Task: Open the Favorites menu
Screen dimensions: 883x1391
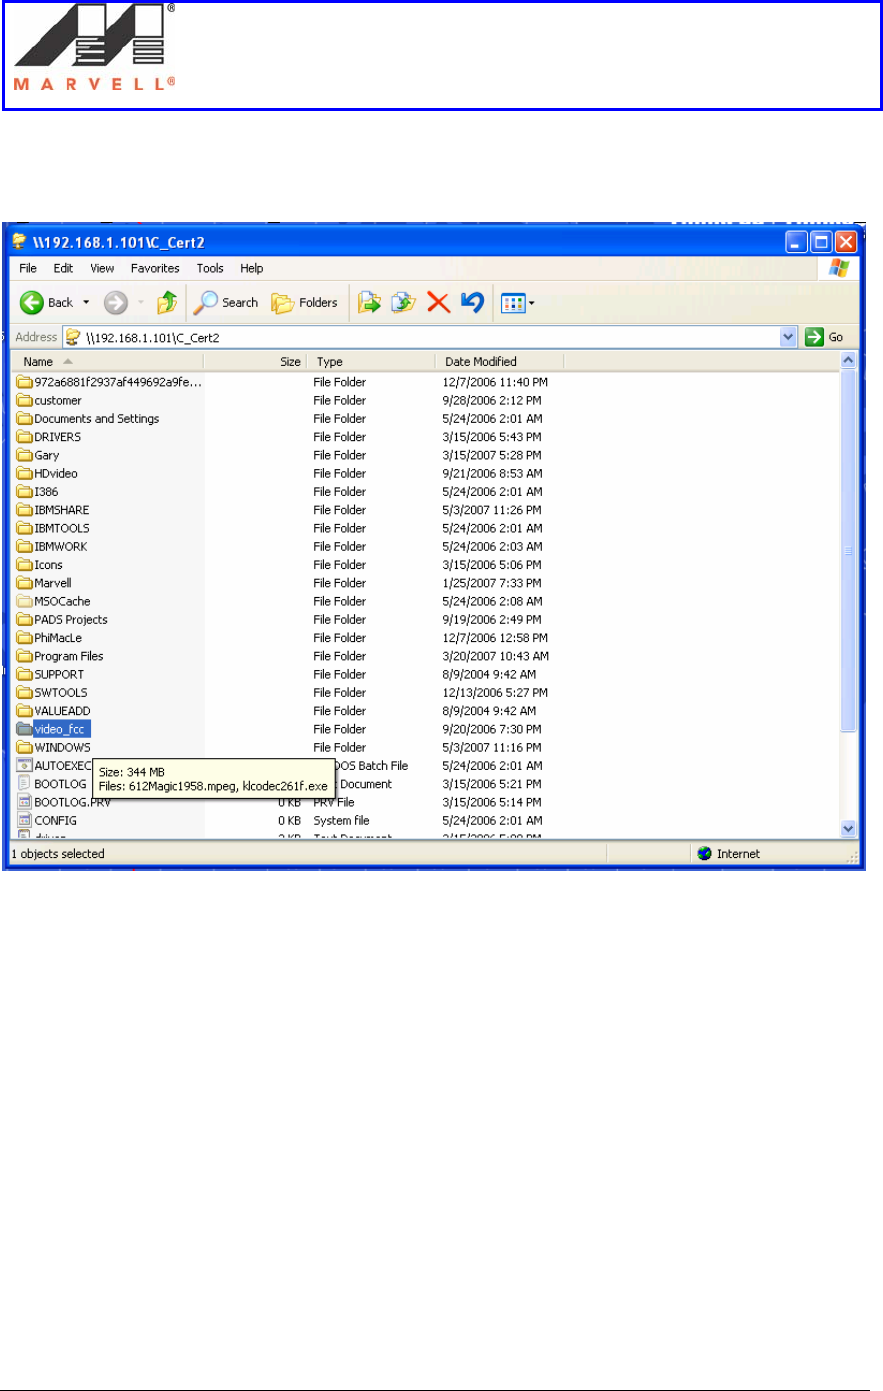Action: (155, 268)
